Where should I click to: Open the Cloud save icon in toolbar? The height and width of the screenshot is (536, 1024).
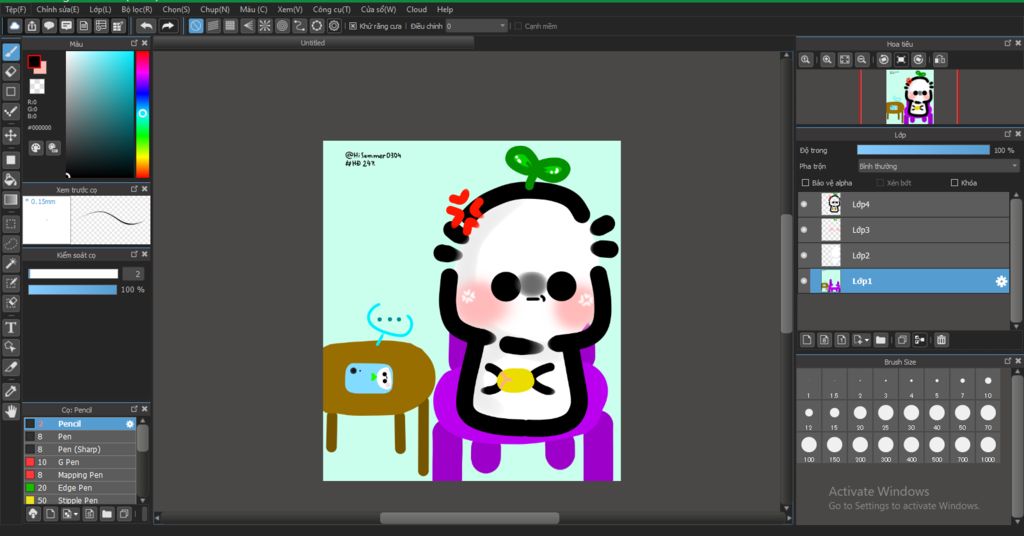pos(14,26)
